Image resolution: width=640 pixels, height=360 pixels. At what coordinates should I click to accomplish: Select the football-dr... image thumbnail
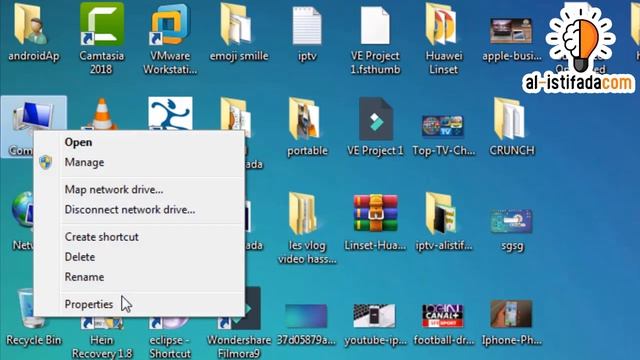click(443, 316)
